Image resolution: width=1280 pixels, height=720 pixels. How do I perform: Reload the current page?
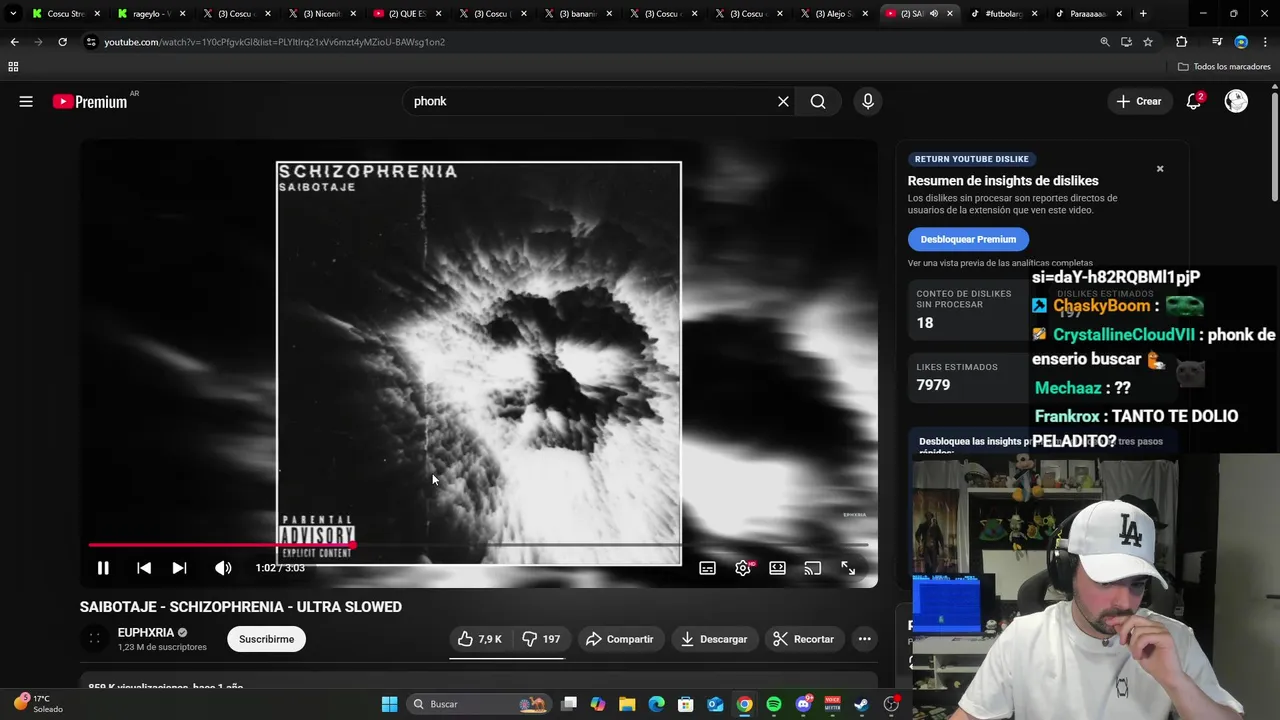coord(62,42)
